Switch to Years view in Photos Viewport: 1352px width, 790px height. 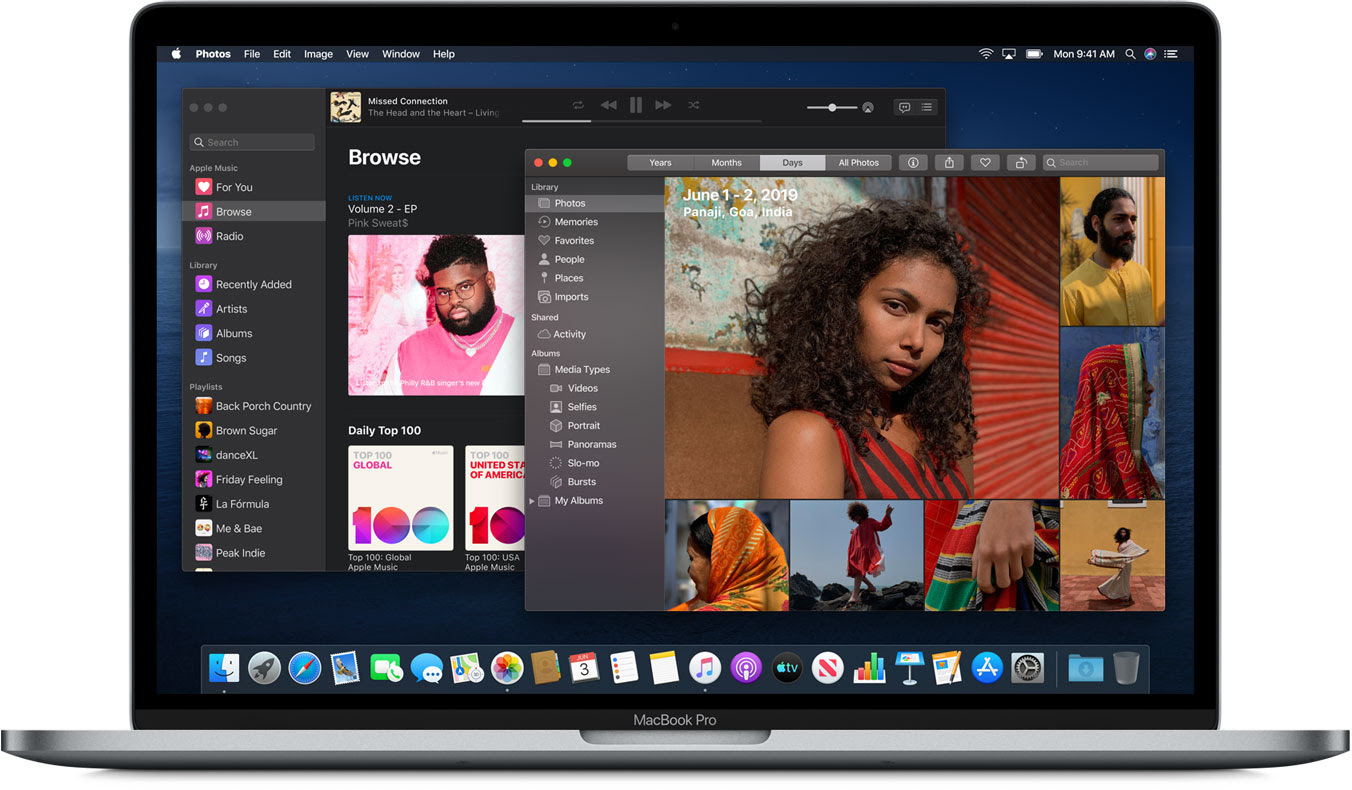pos(660,162)
